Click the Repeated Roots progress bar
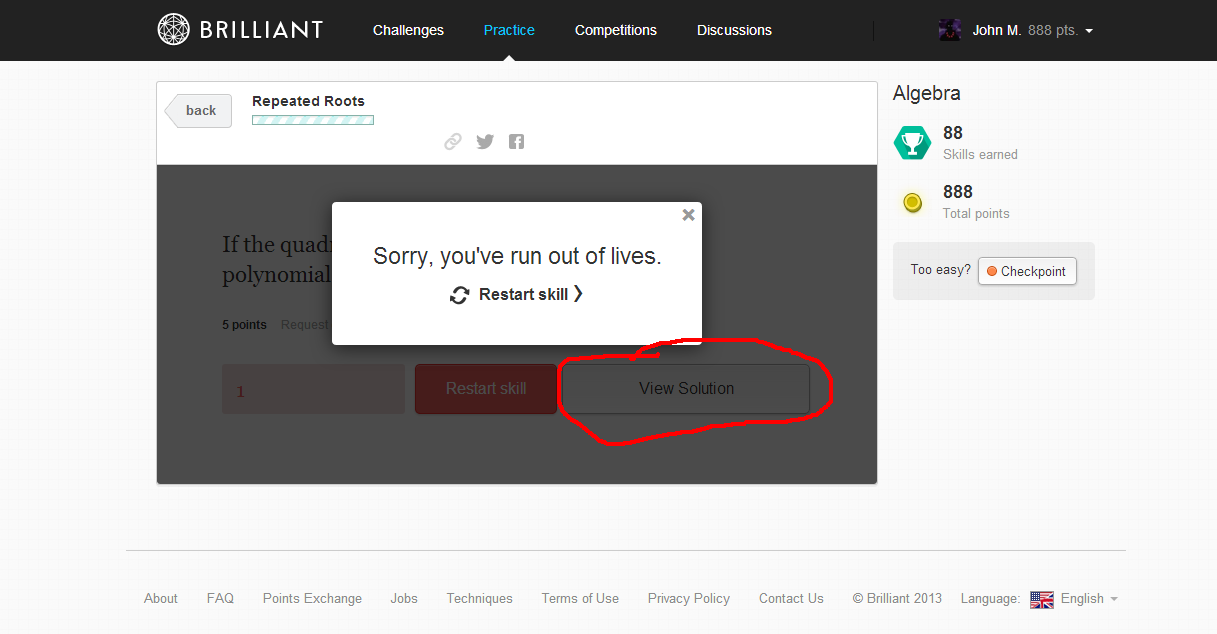 tap(313, 120)
